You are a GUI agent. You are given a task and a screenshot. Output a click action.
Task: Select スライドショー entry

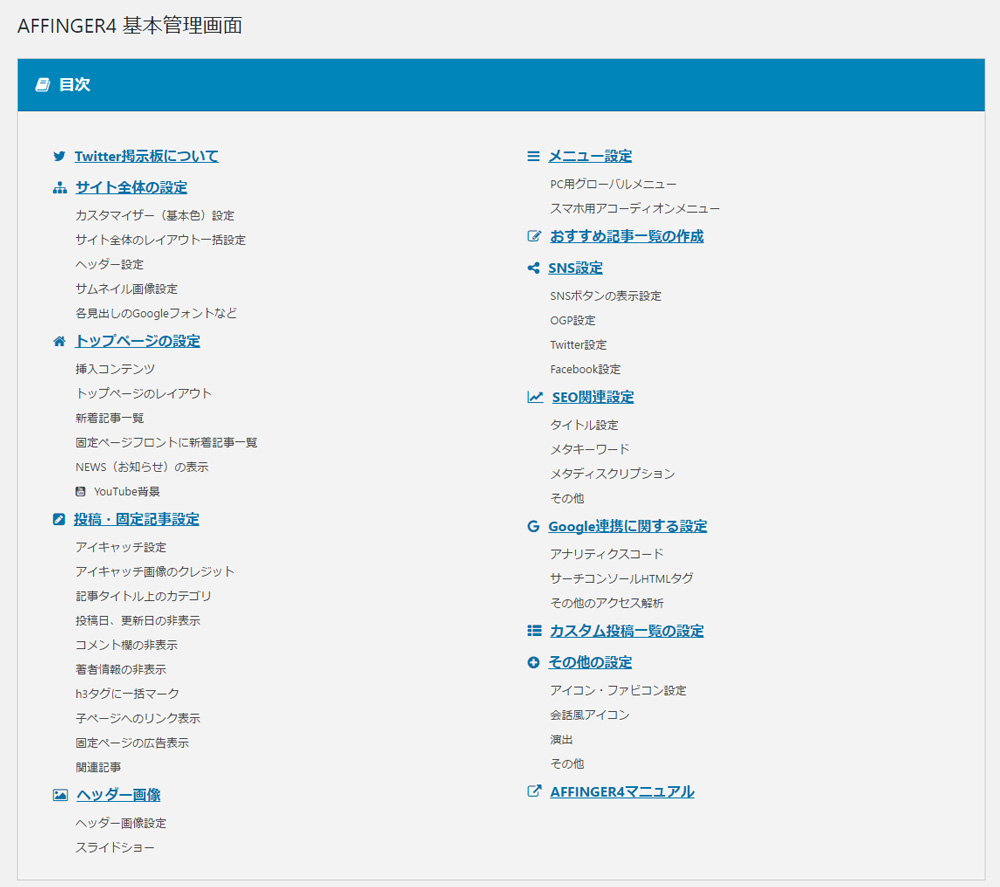click(x=115, y=847)
